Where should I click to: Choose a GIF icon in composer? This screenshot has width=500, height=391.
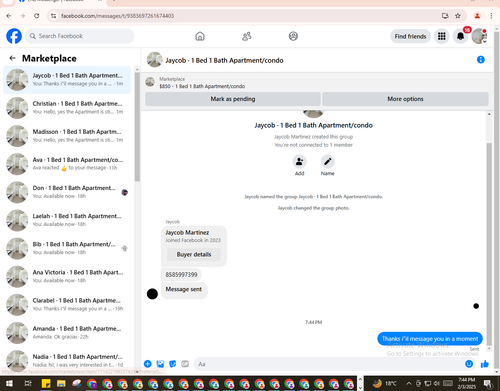tap(185, 364)
